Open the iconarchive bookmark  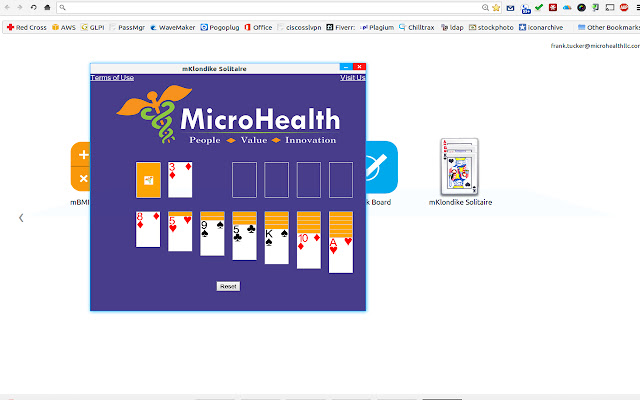541,27
